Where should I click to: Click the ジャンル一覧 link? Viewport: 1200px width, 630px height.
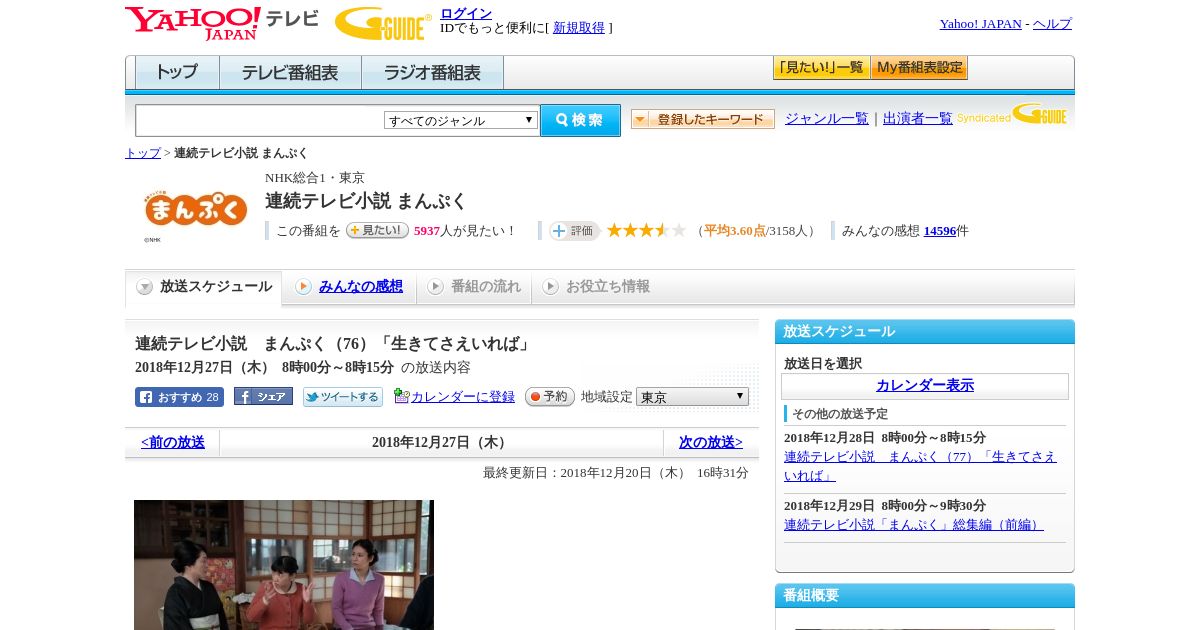pyautogui.click(x=827, y=118)
